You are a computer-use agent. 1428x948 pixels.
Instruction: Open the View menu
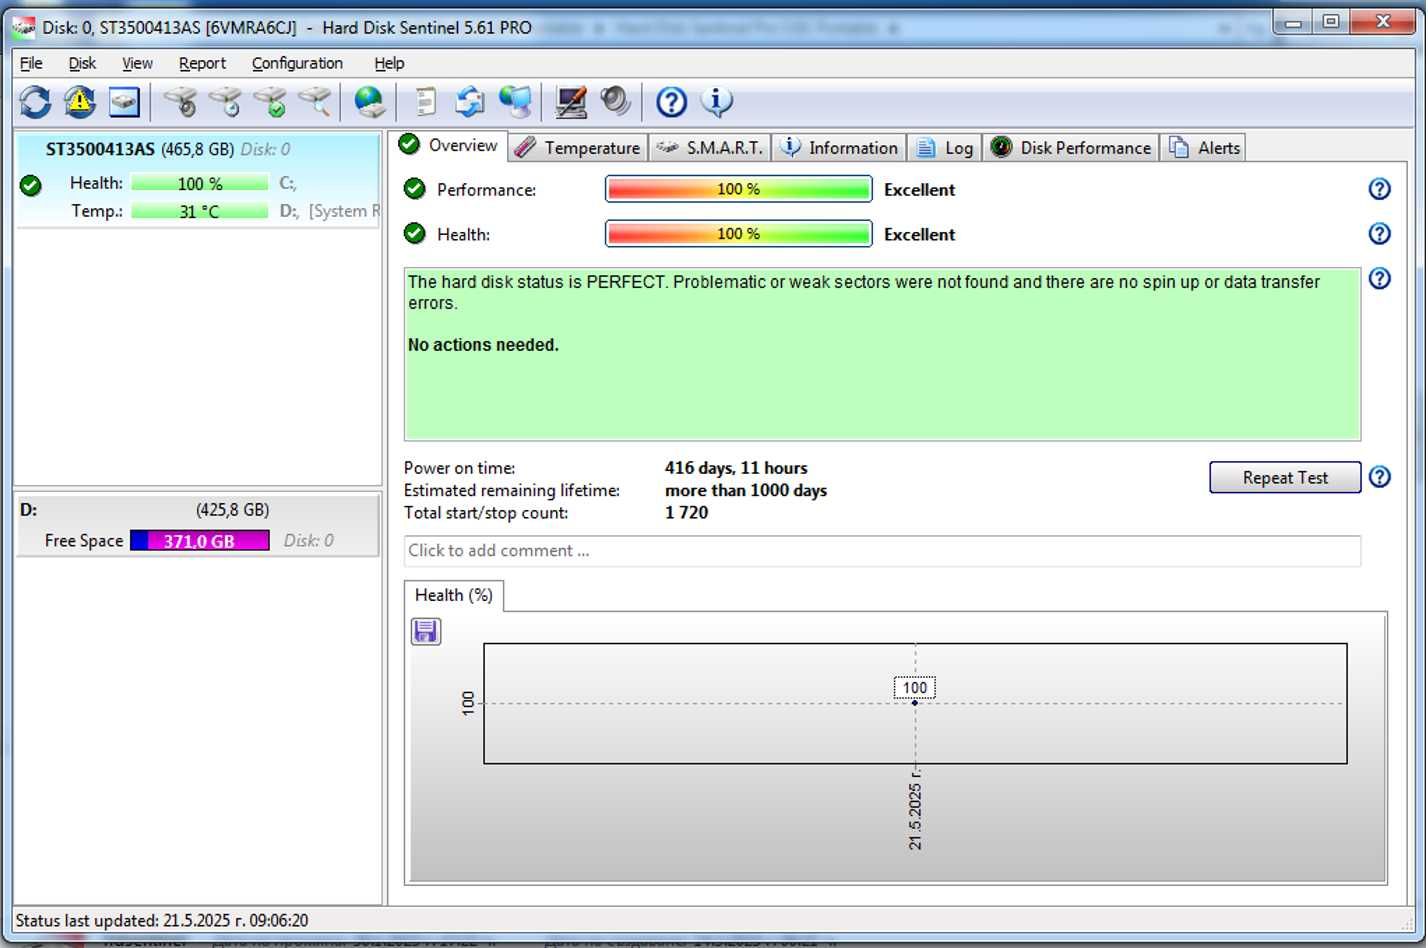[x=137, y=63]
